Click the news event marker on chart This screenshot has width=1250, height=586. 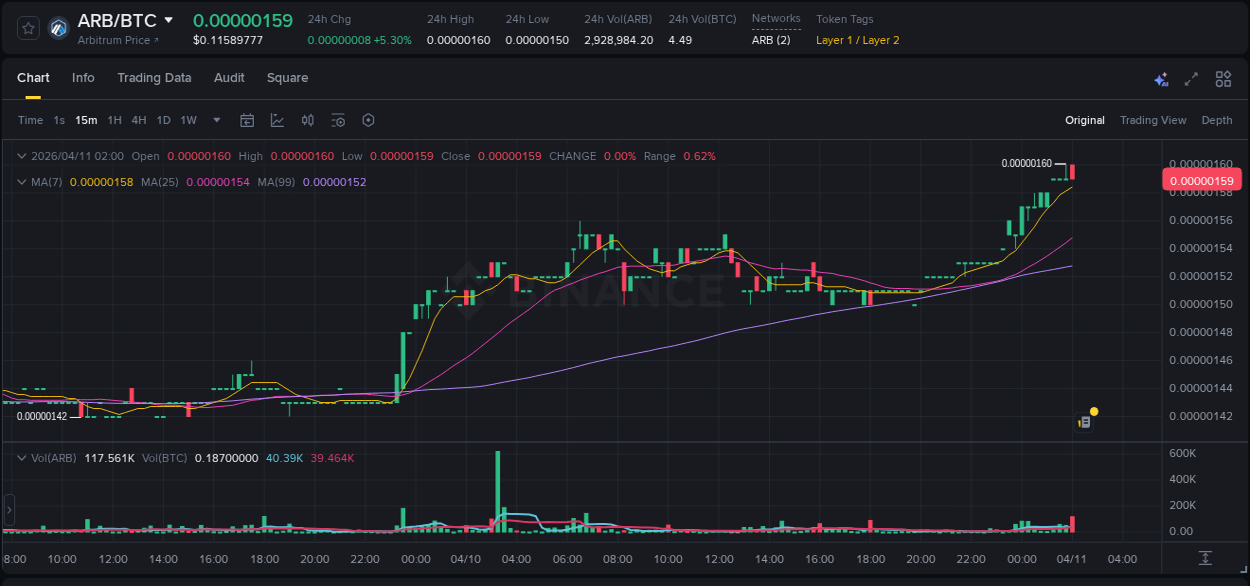[x=1084, y=422]
